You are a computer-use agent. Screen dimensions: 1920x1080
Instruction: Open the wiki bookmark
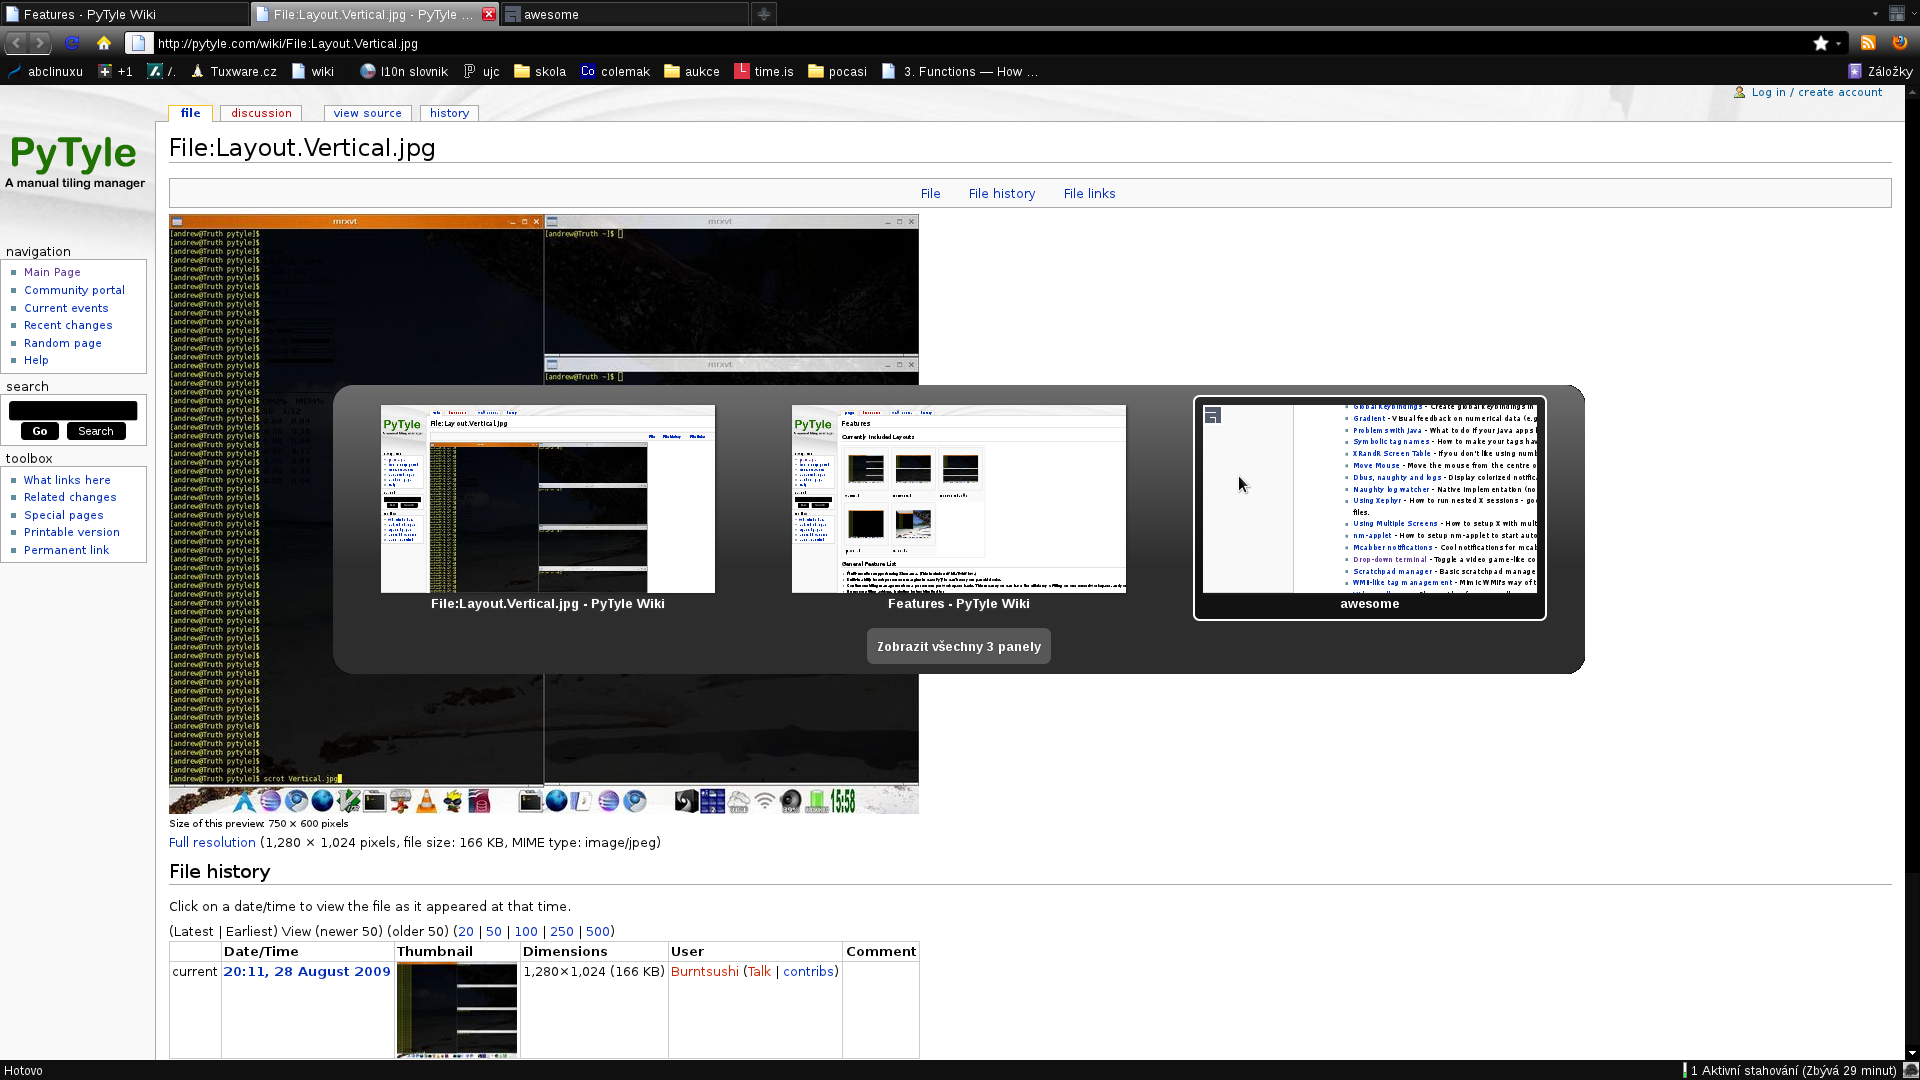312,72
